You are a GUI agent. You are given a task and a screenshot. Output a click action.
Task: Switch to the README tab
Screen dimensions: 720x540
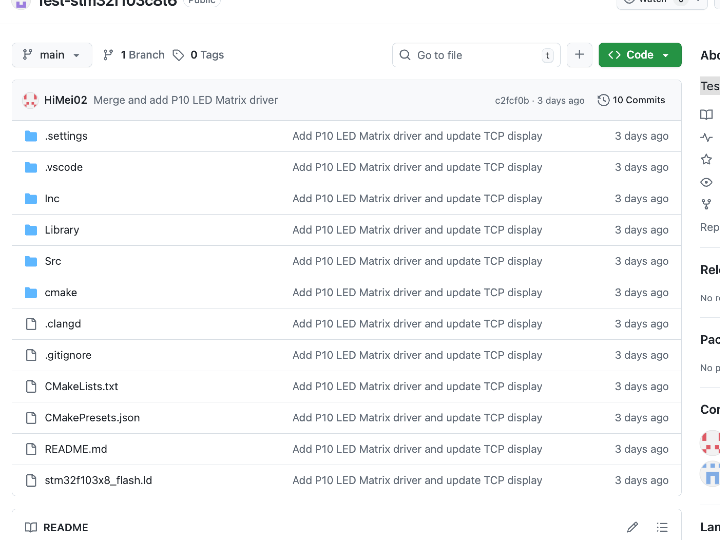tap(57, 527)
